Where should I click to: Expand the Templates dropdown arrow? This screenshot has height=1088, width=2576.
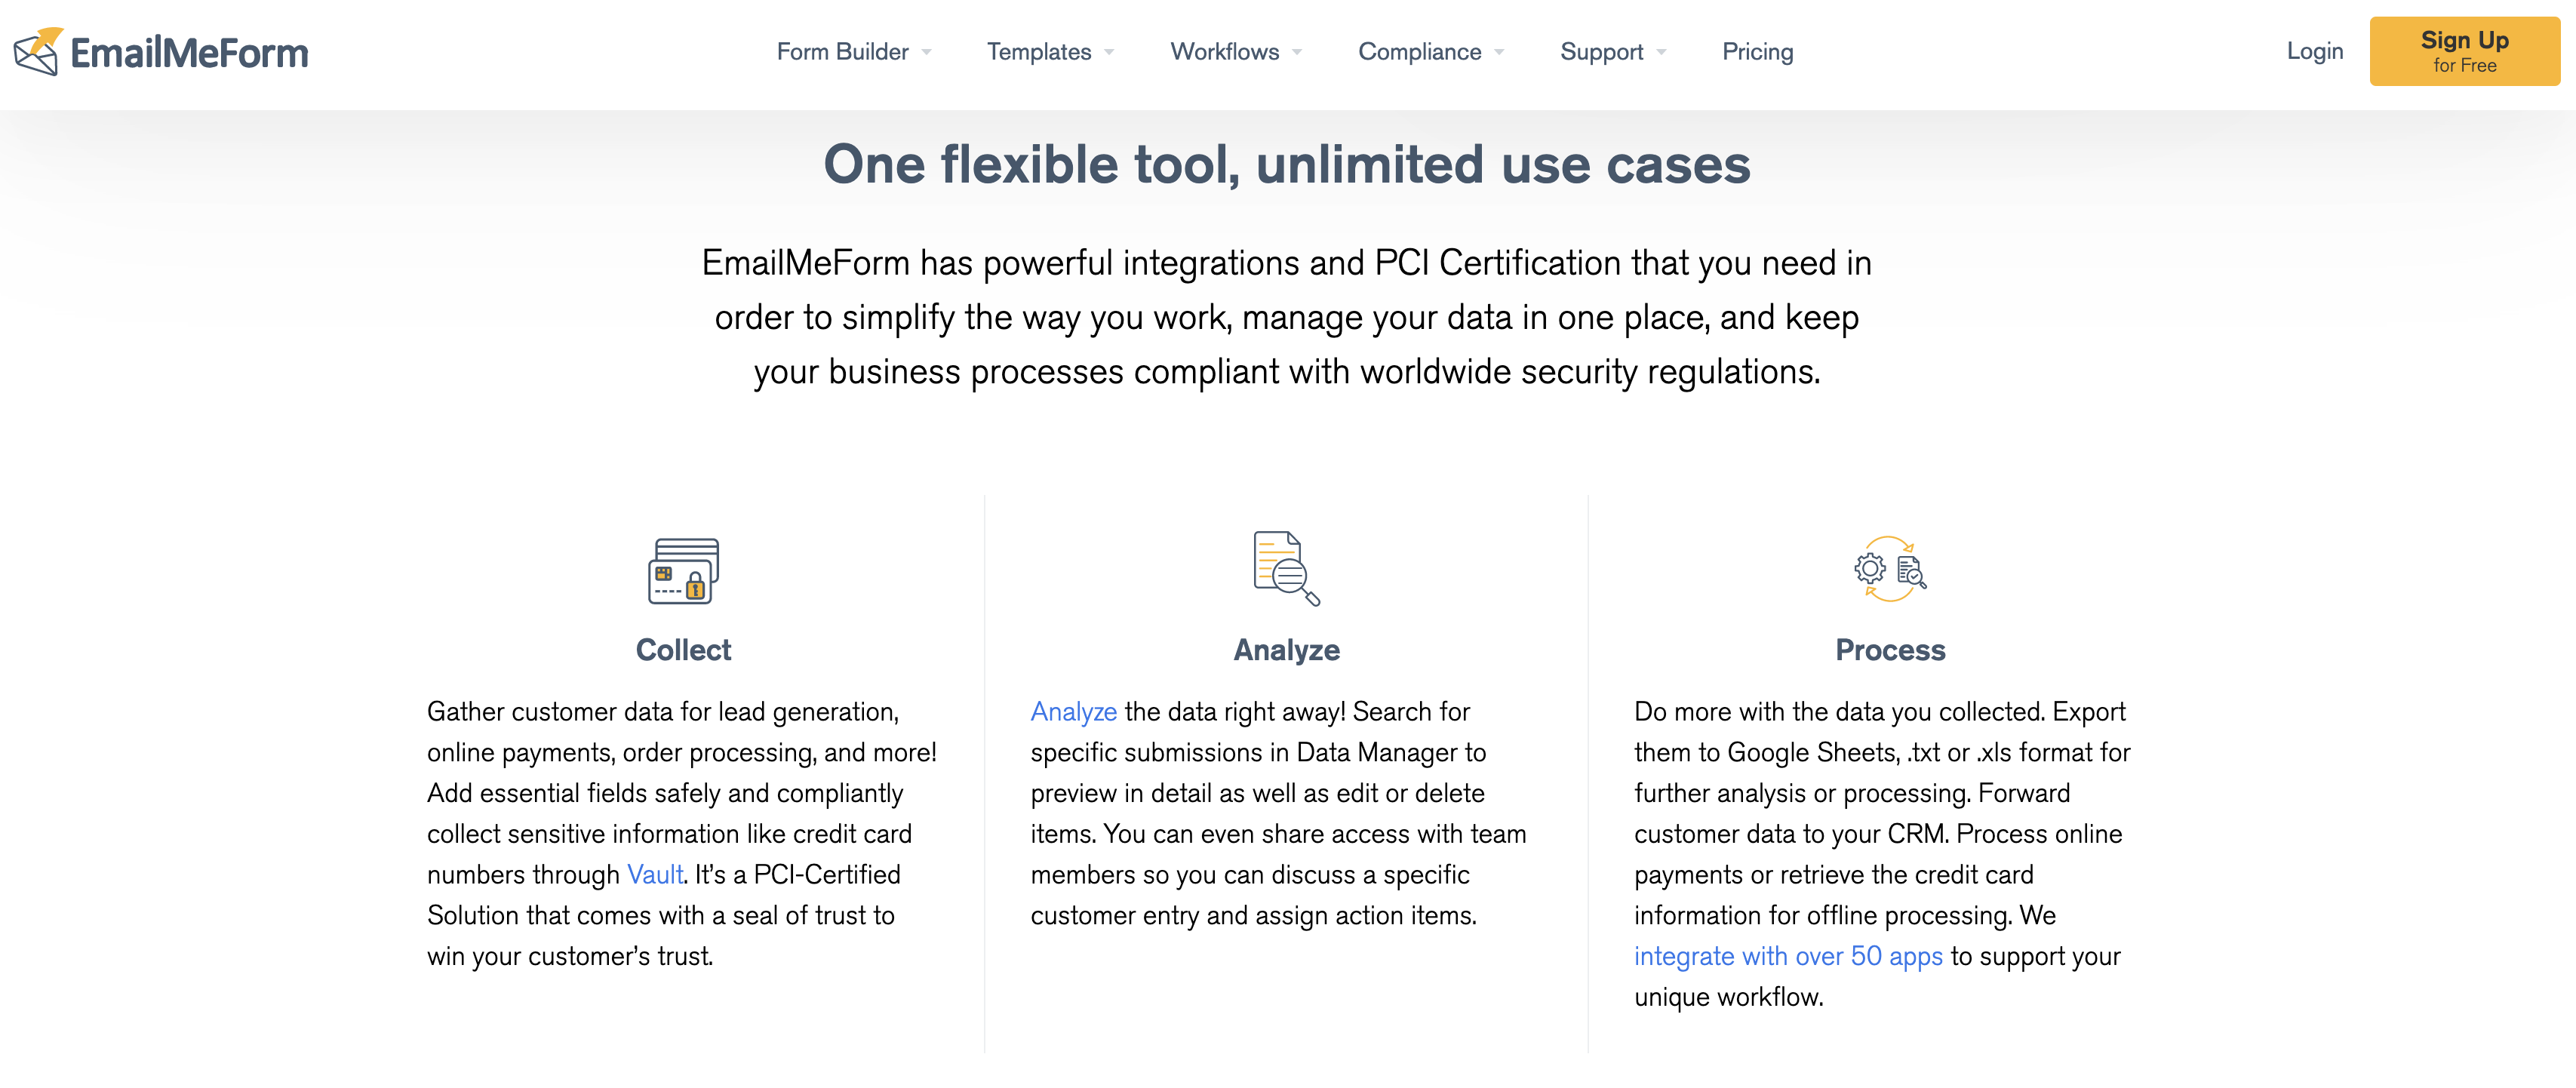pyautogui.click(x=1109, y=52)
